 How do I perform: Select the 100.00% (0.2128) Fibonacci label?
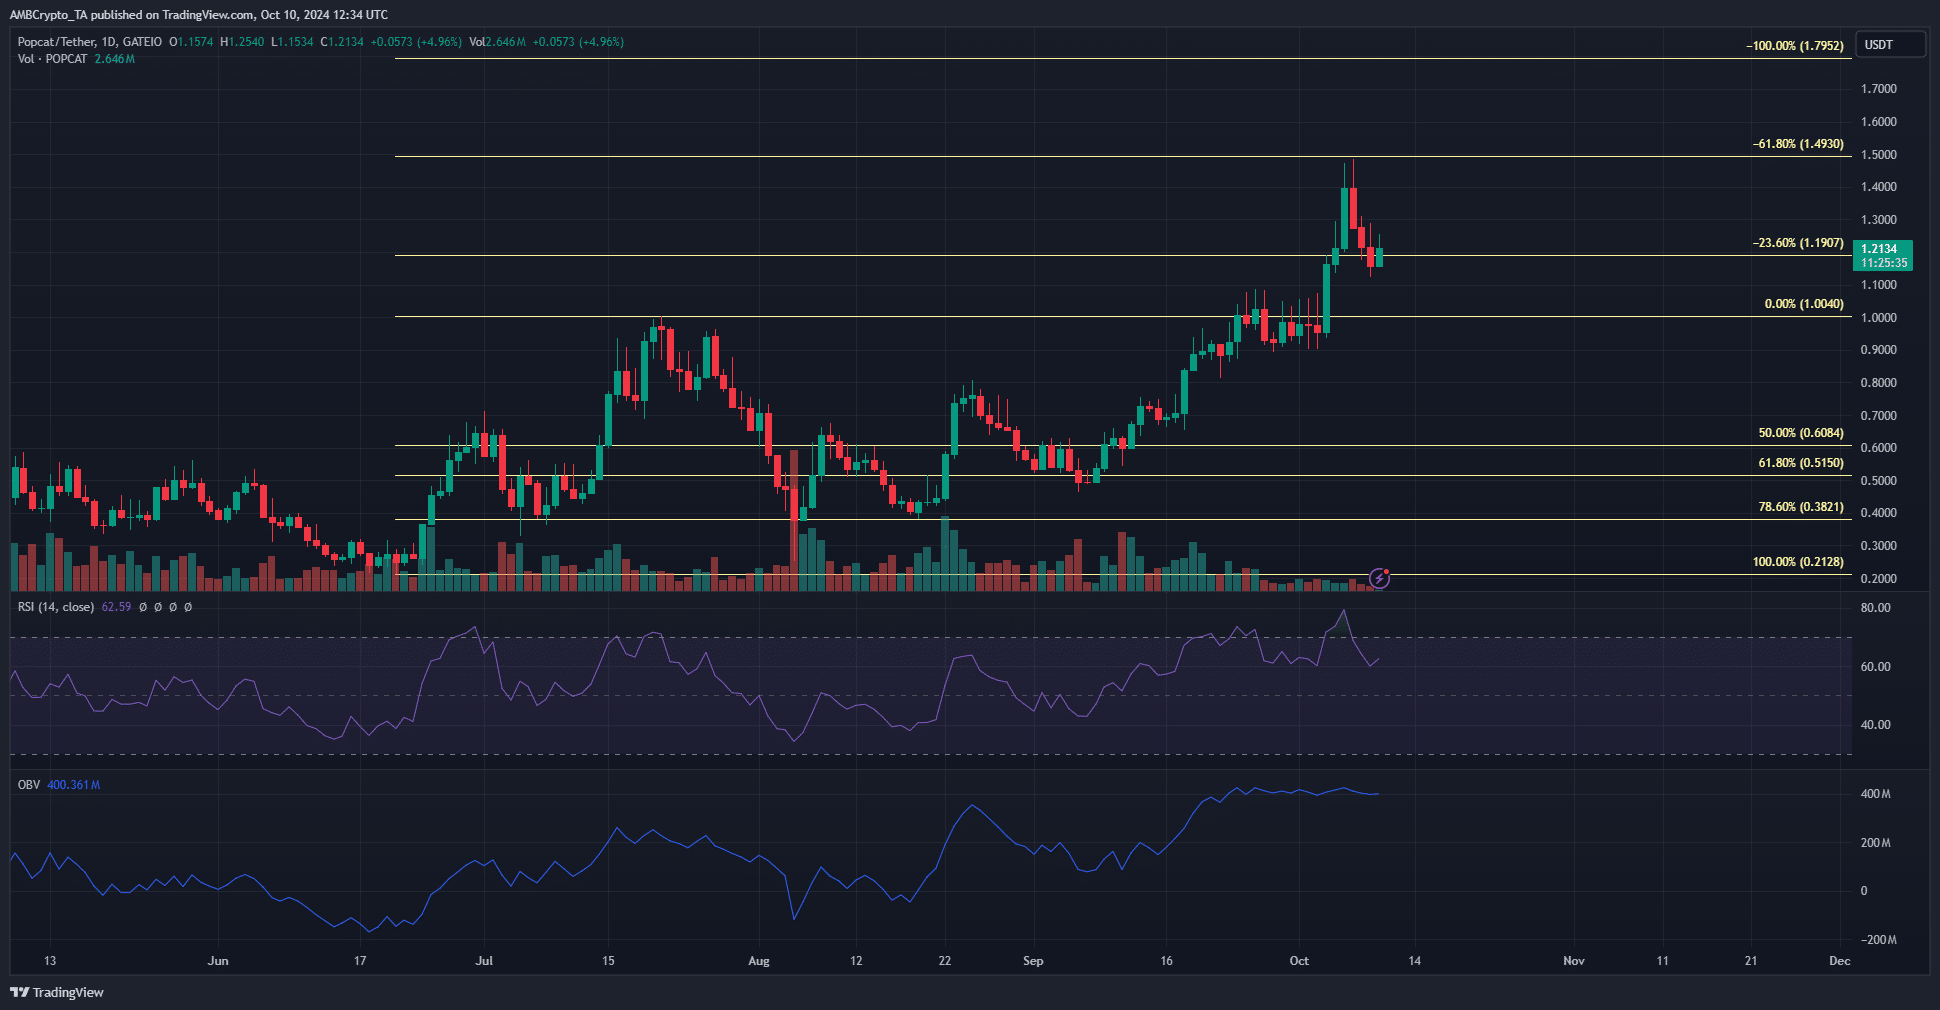(1798, 562)
